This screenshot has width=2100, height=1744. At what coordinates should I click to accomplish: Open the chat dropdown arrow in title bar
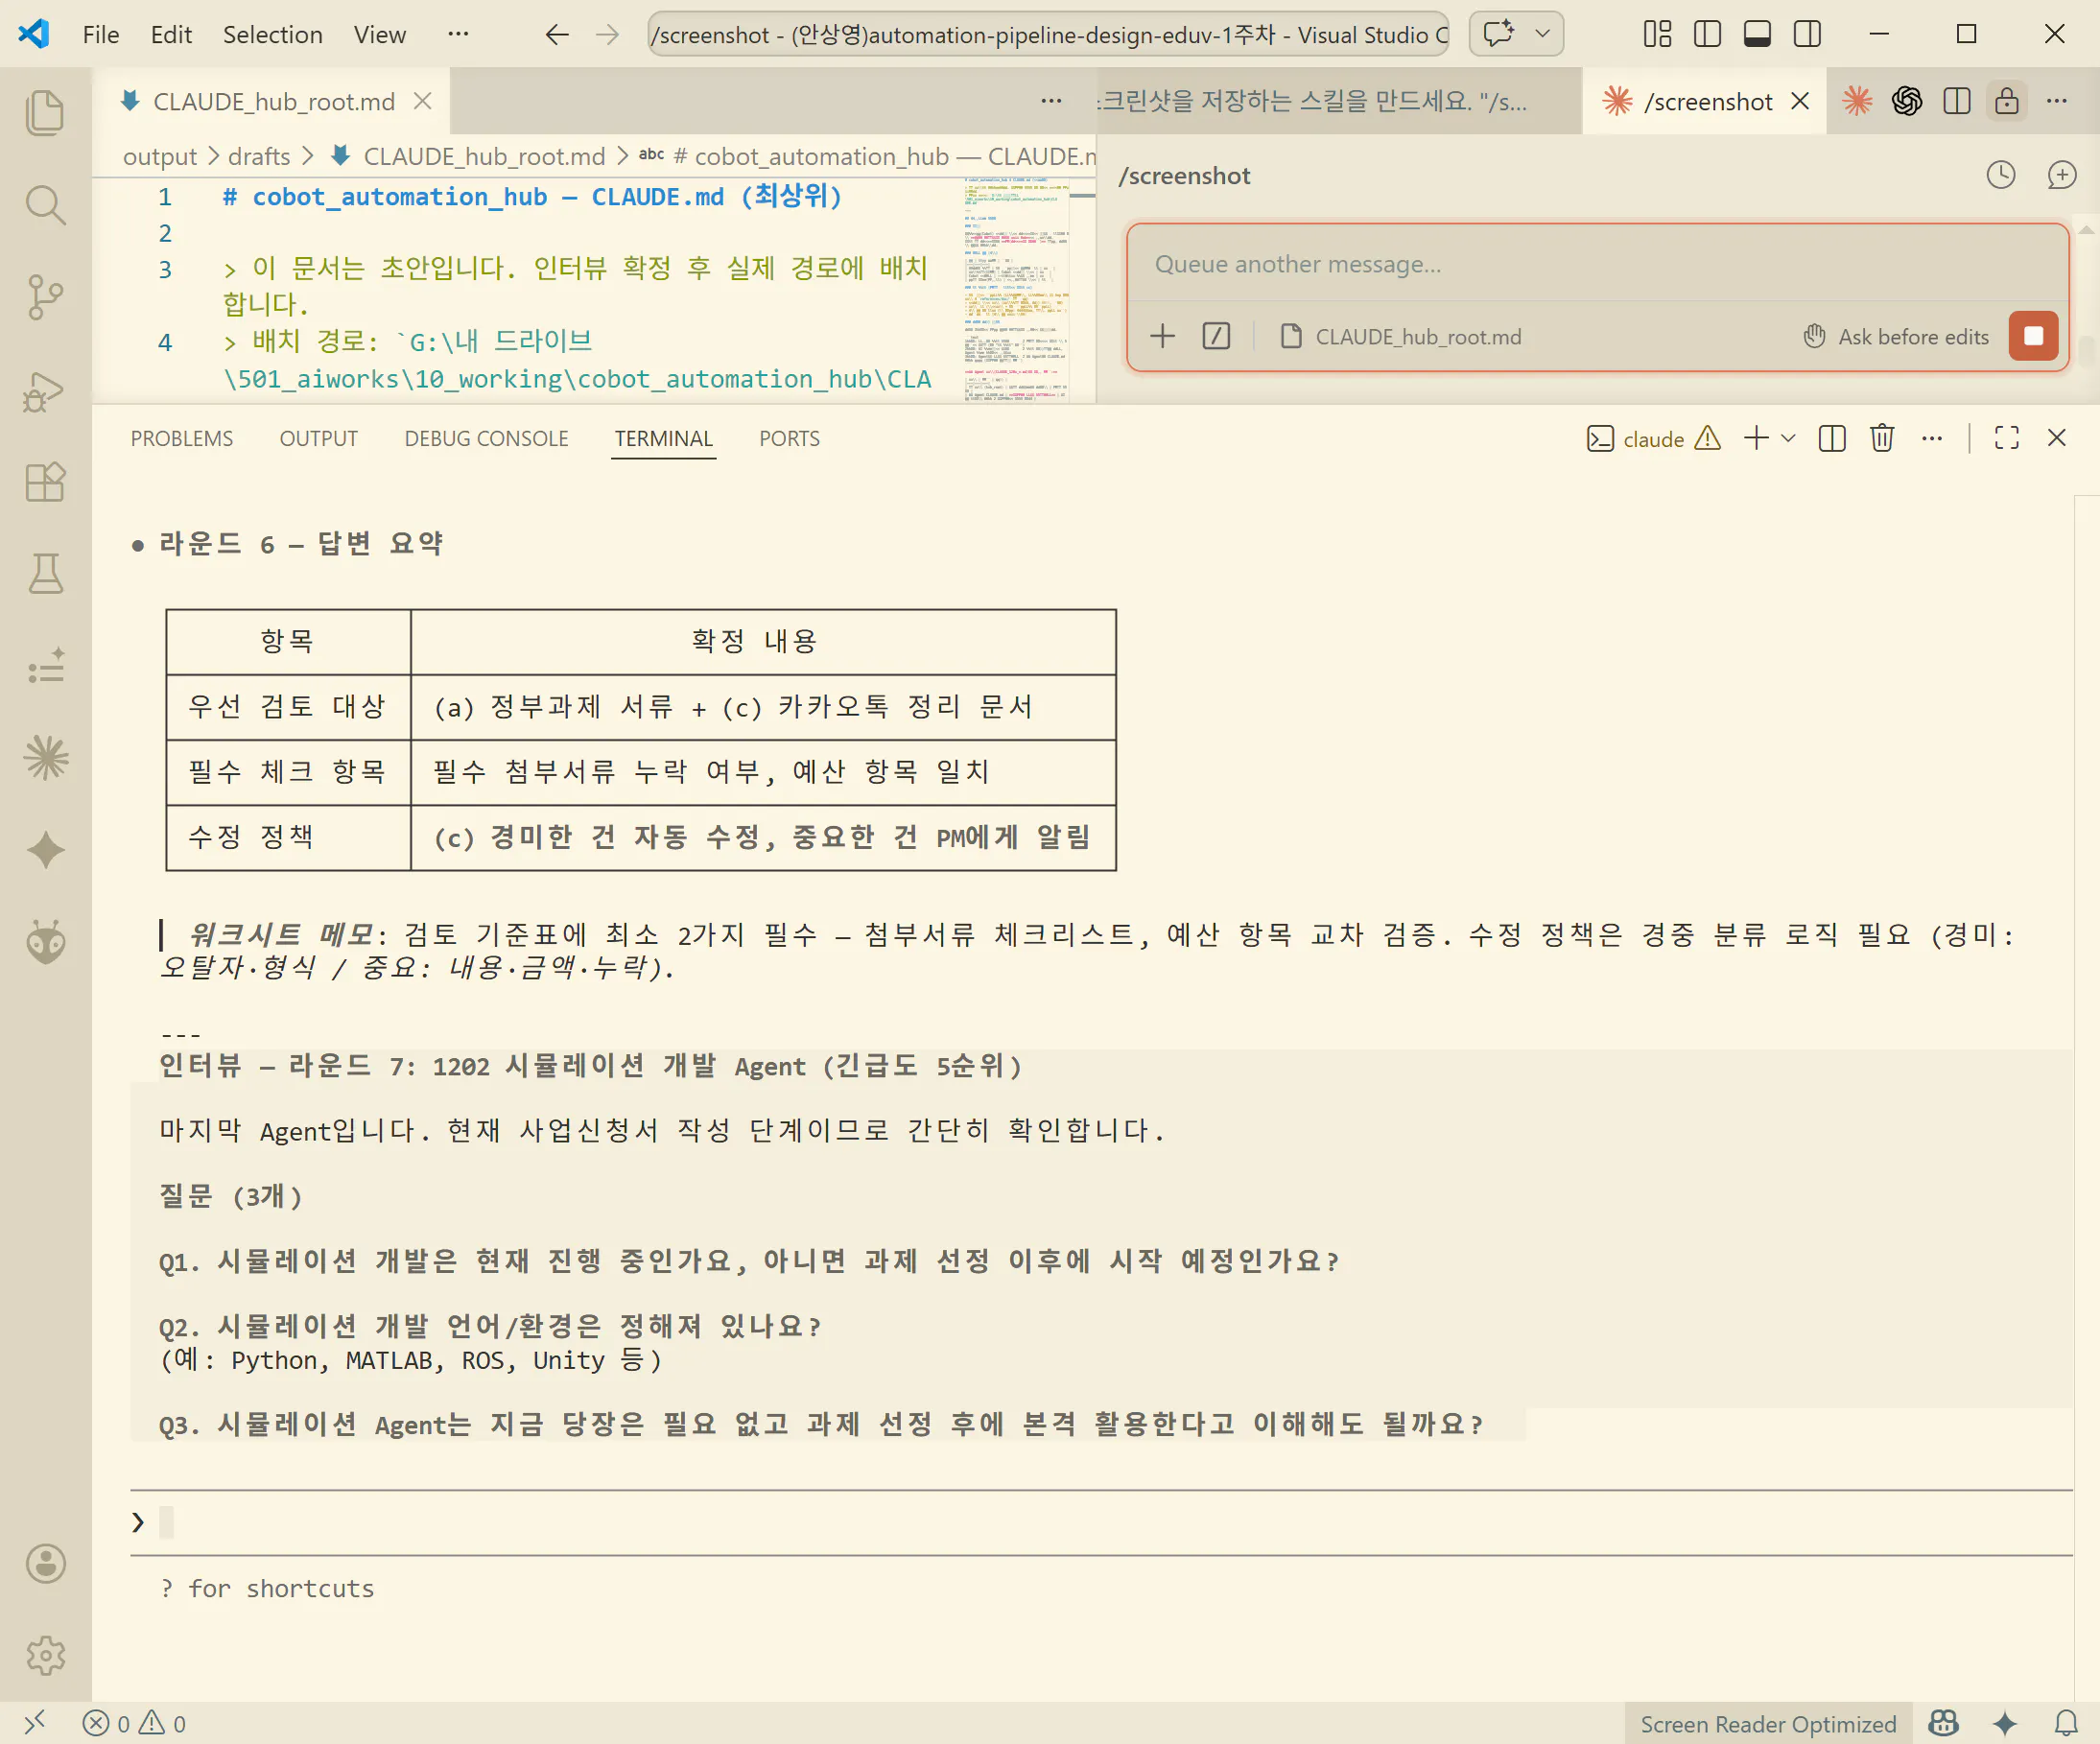pos(1543,34)
